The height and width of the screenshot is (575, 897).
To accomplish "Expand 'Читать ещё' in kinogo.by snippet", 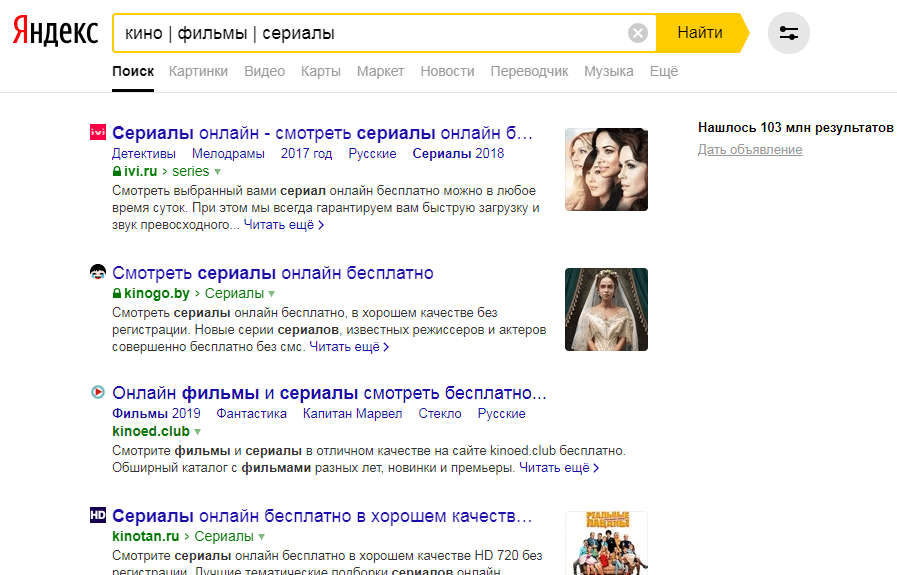I will click(x=349, y=347).
